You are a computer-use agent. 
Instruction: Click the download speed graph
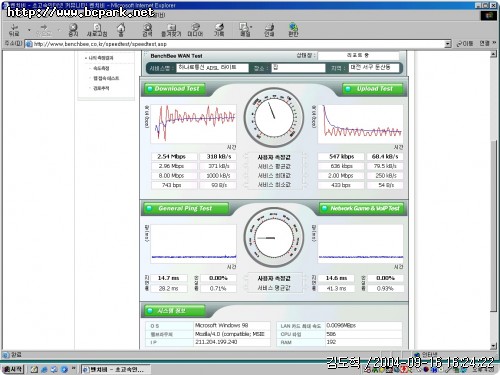tap(193, 124)
